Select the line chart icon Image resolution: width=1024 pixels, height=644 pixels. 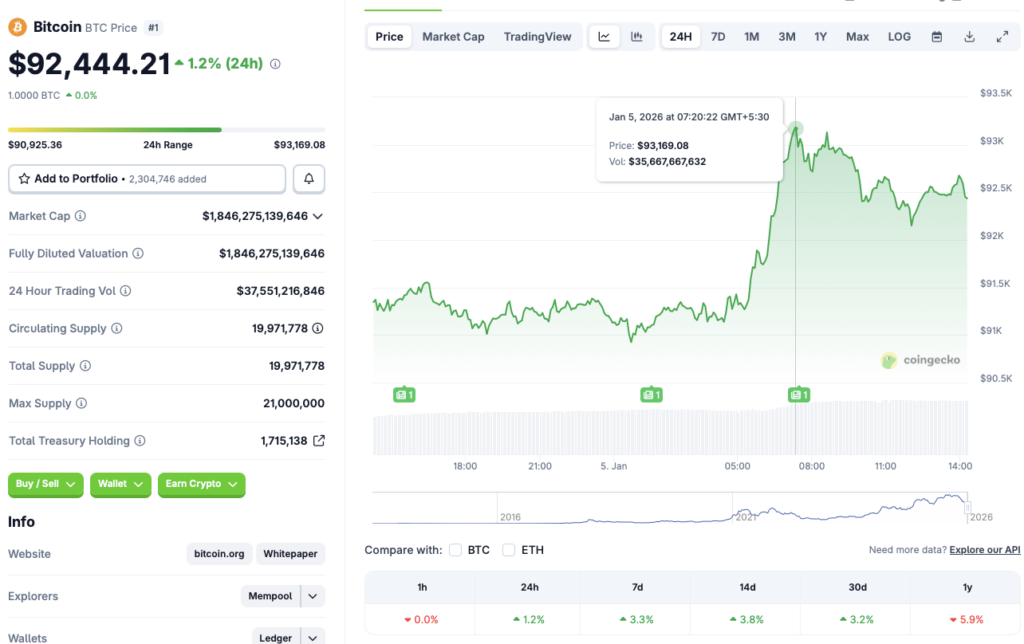point(604,36)
